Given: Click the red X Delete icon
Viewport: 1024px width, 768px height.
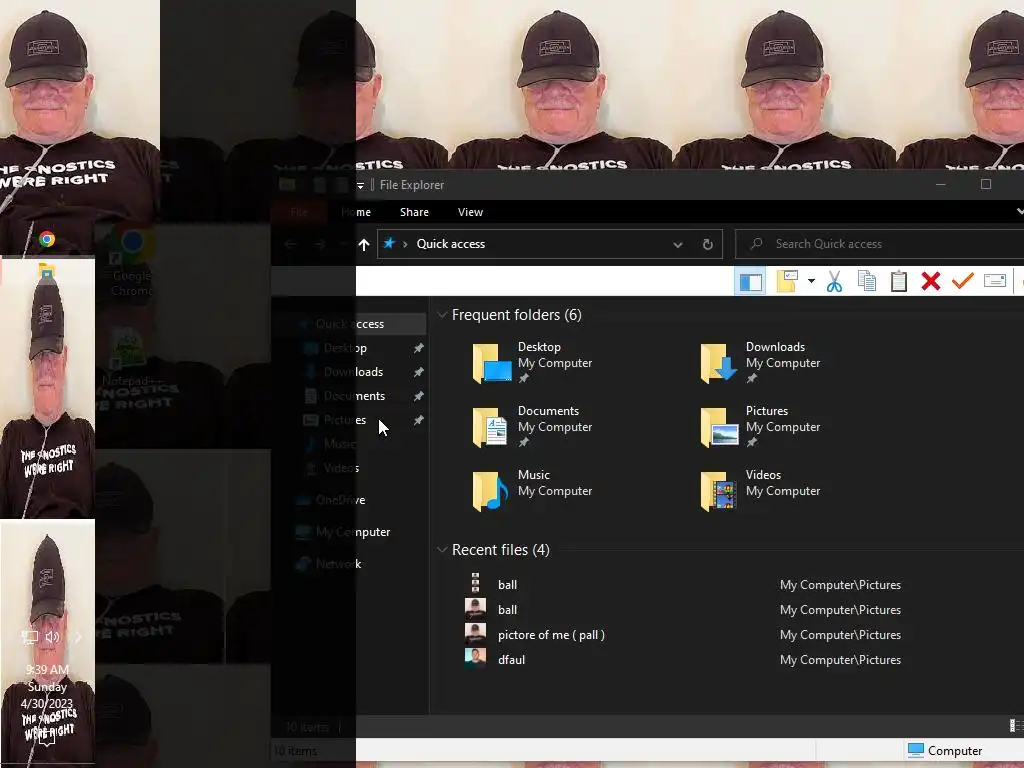Looking at the screenshot, I should pos(931,281).
